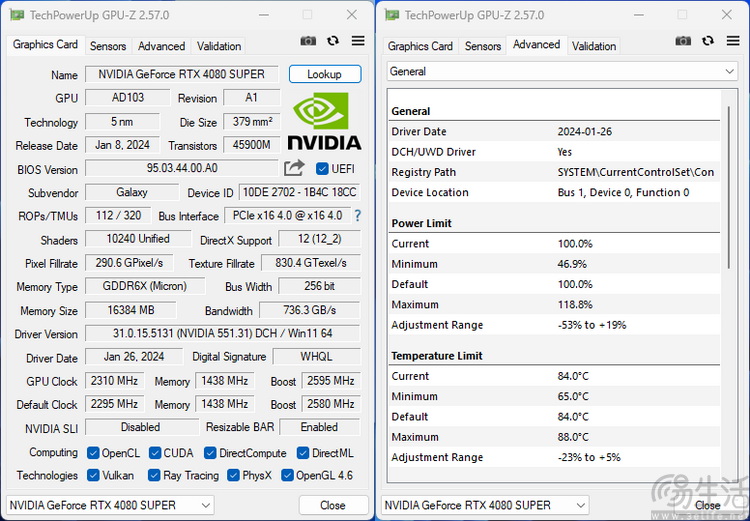Expand the General category dropdown
750x521 pixels.
pos(562,71)
